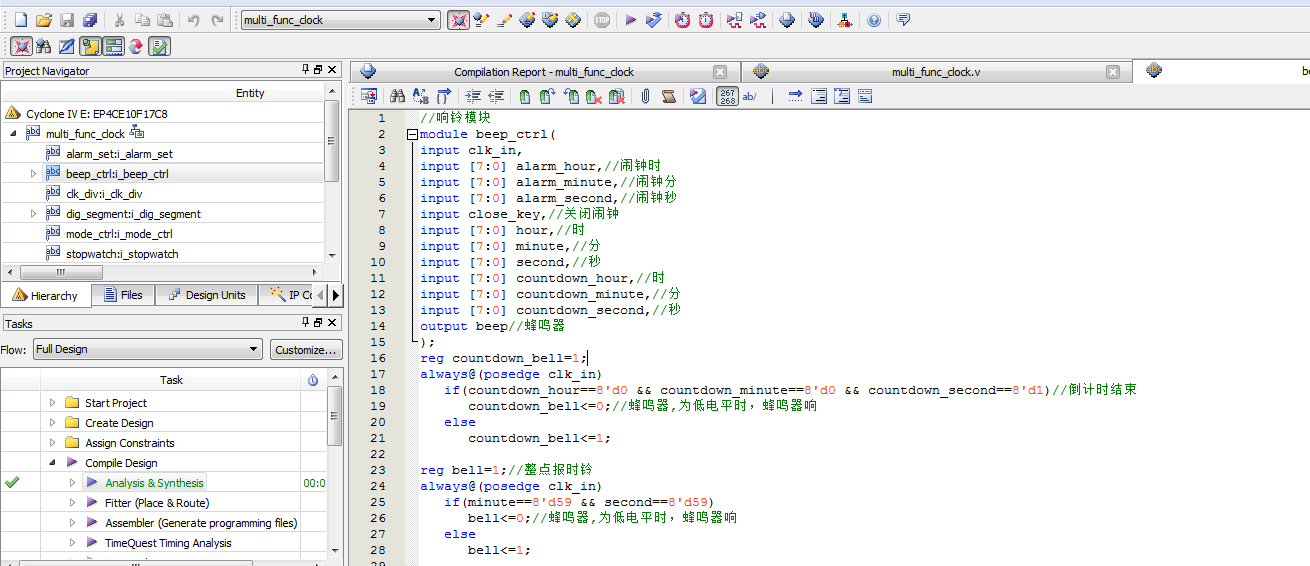Click the Start Compilation play icon

tap(631, 20)
